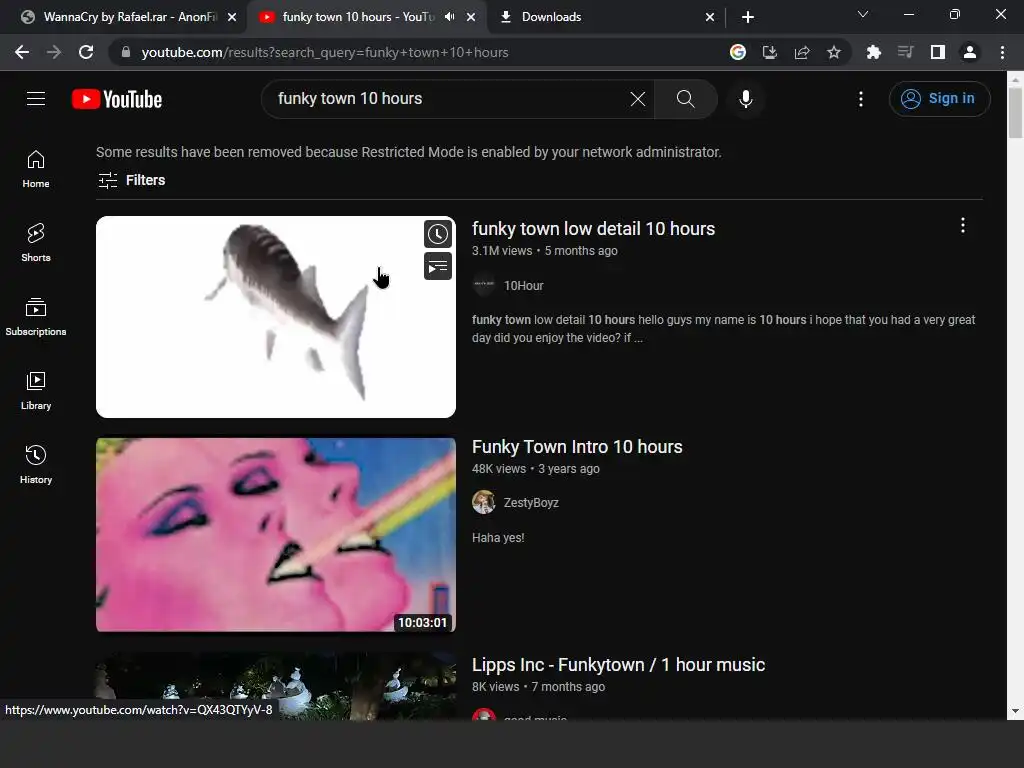Click the YouTube logo
The height and width of the screenshot is (768, 1024).
(x=117, y=99)
